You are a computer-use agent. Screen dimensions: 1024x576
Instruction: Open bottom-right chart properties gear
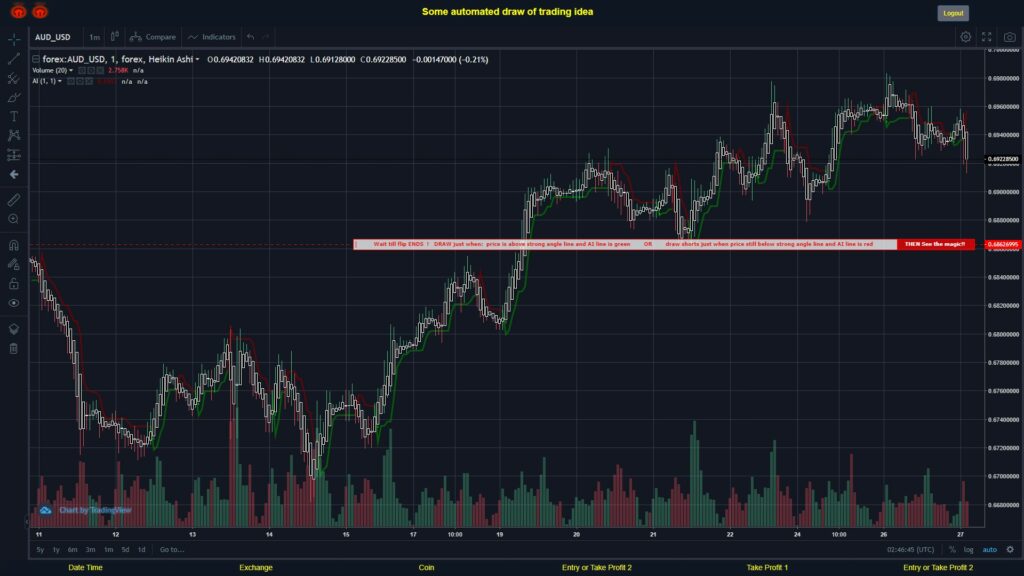(x=1010, y=550)
